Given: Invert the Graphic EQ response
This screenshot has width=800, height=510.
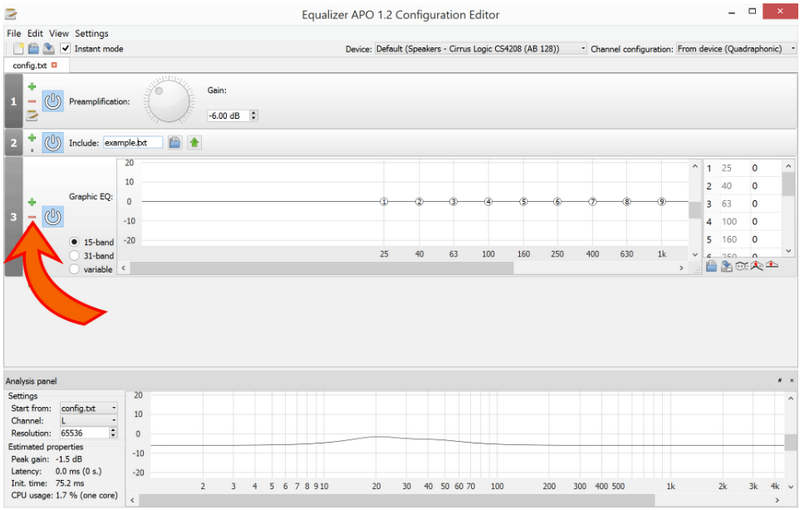Looking at the screenshot, I should point(742,266).
